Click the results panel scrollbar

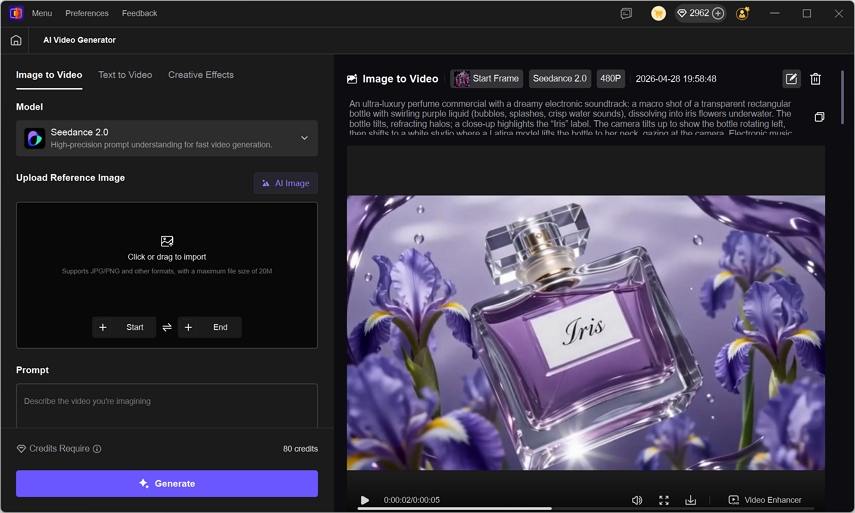tap(842, 98)
